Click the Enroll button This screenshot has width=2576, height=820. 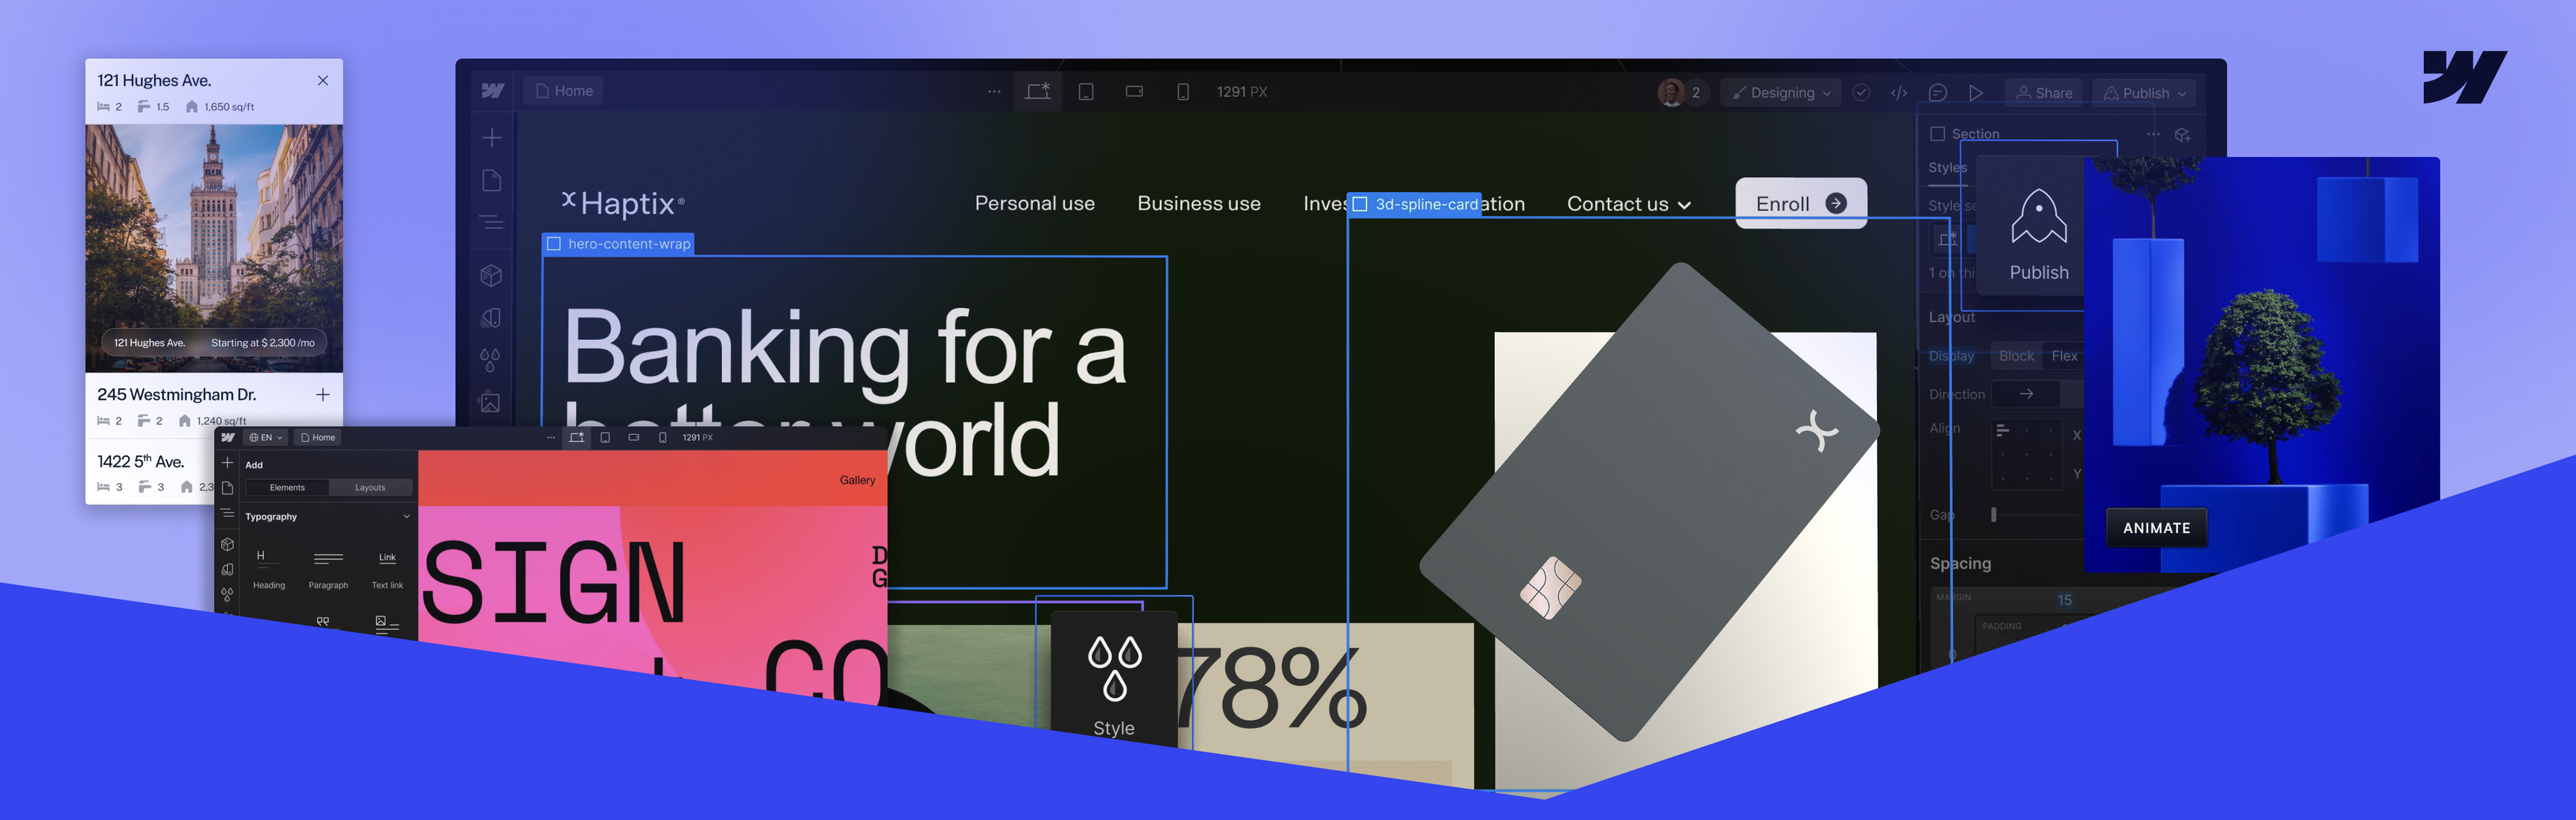tap(1800, 204)
